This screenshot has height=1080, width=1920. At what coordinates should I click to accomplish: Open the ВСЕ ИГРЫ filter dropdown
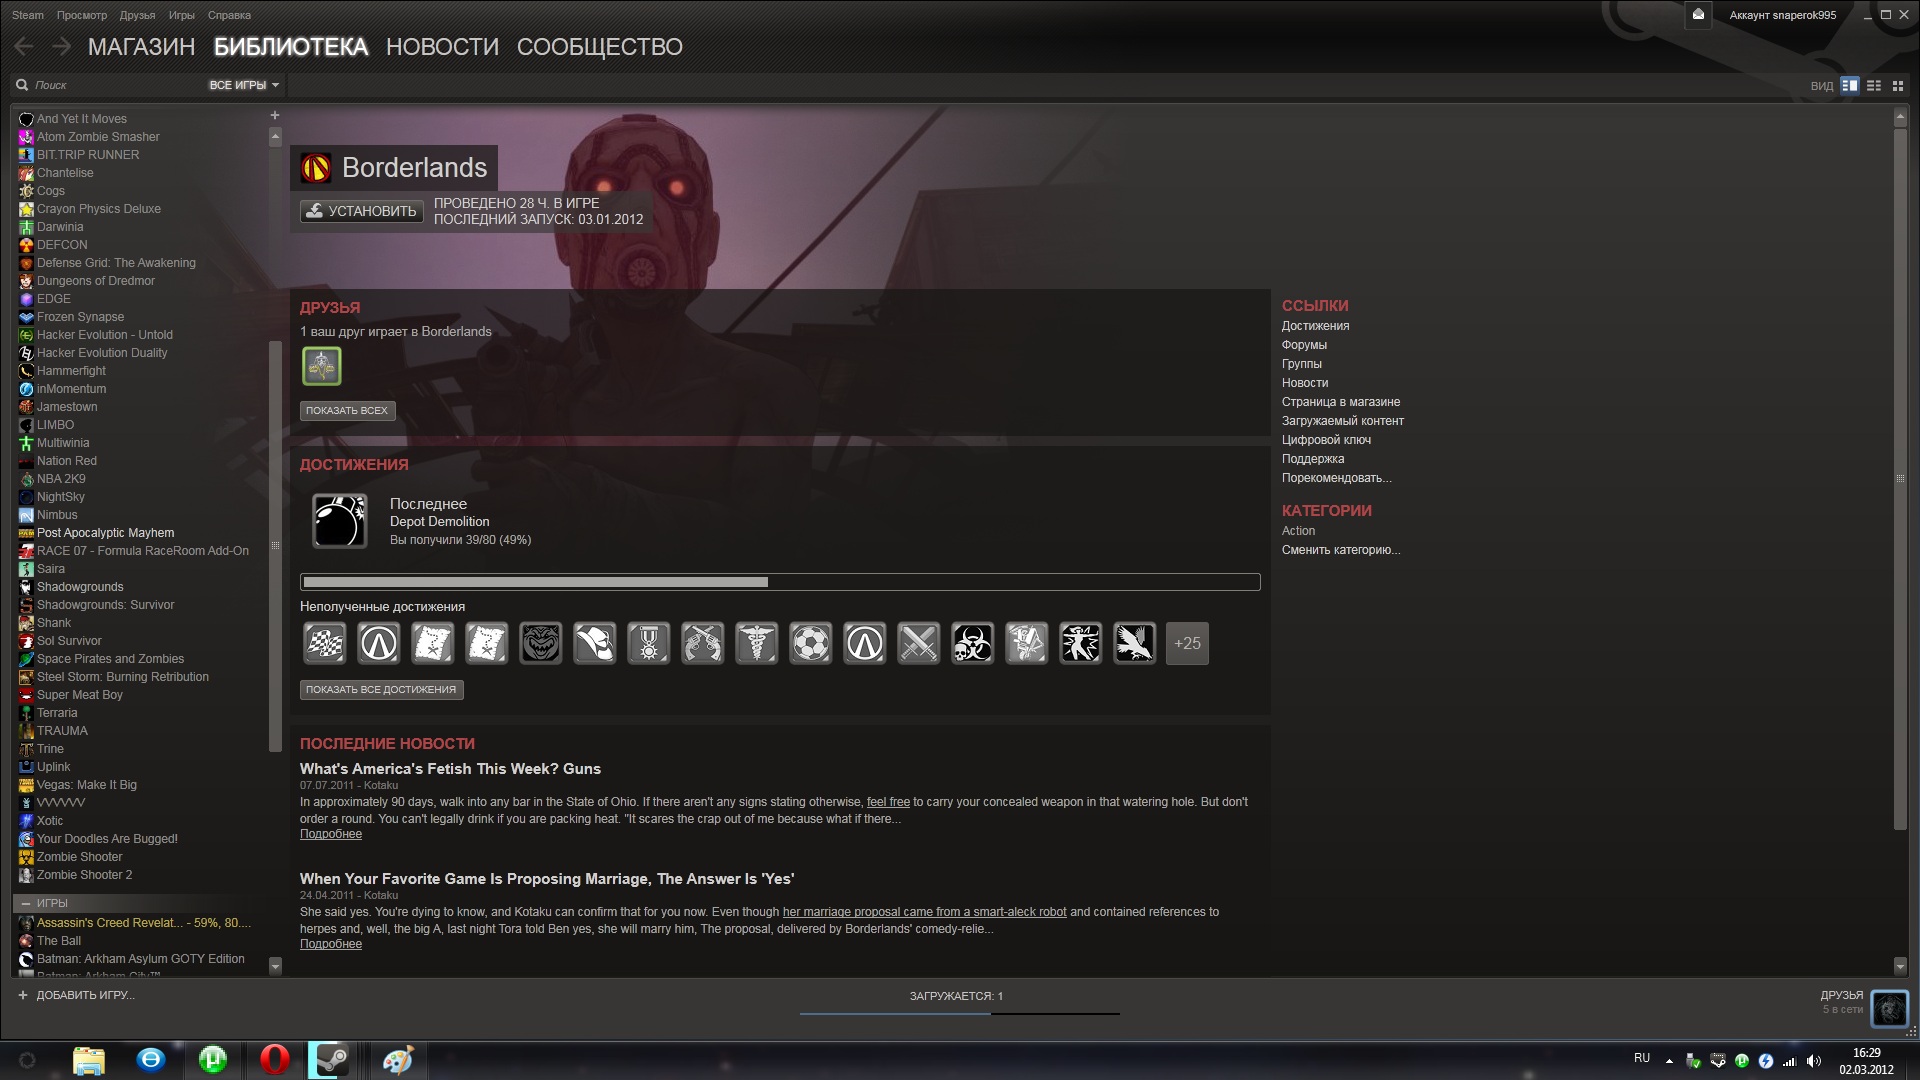coord(243,86)
